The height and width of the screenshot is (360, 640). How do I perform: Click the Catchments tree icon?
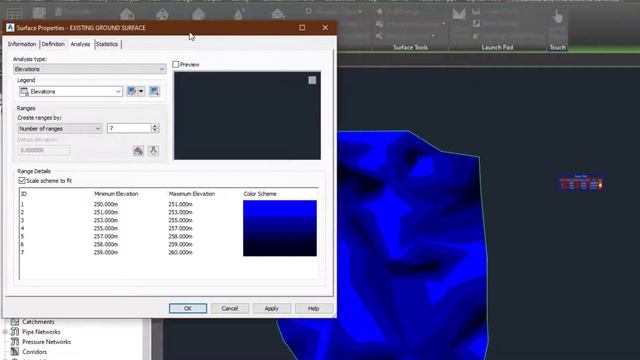(15, 322)
